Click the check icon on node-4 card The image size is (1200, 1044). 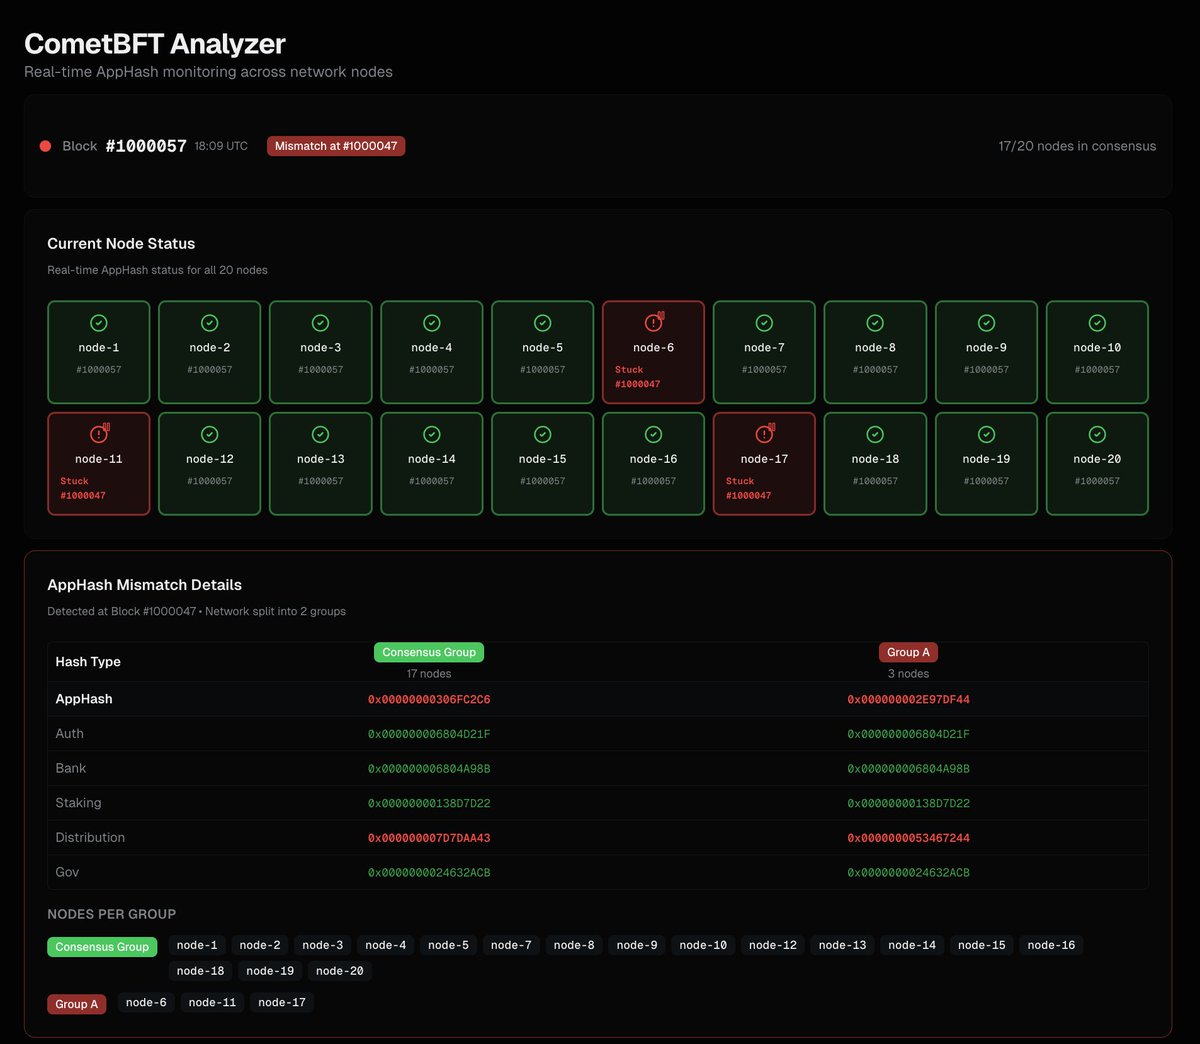tap(432, 323)
